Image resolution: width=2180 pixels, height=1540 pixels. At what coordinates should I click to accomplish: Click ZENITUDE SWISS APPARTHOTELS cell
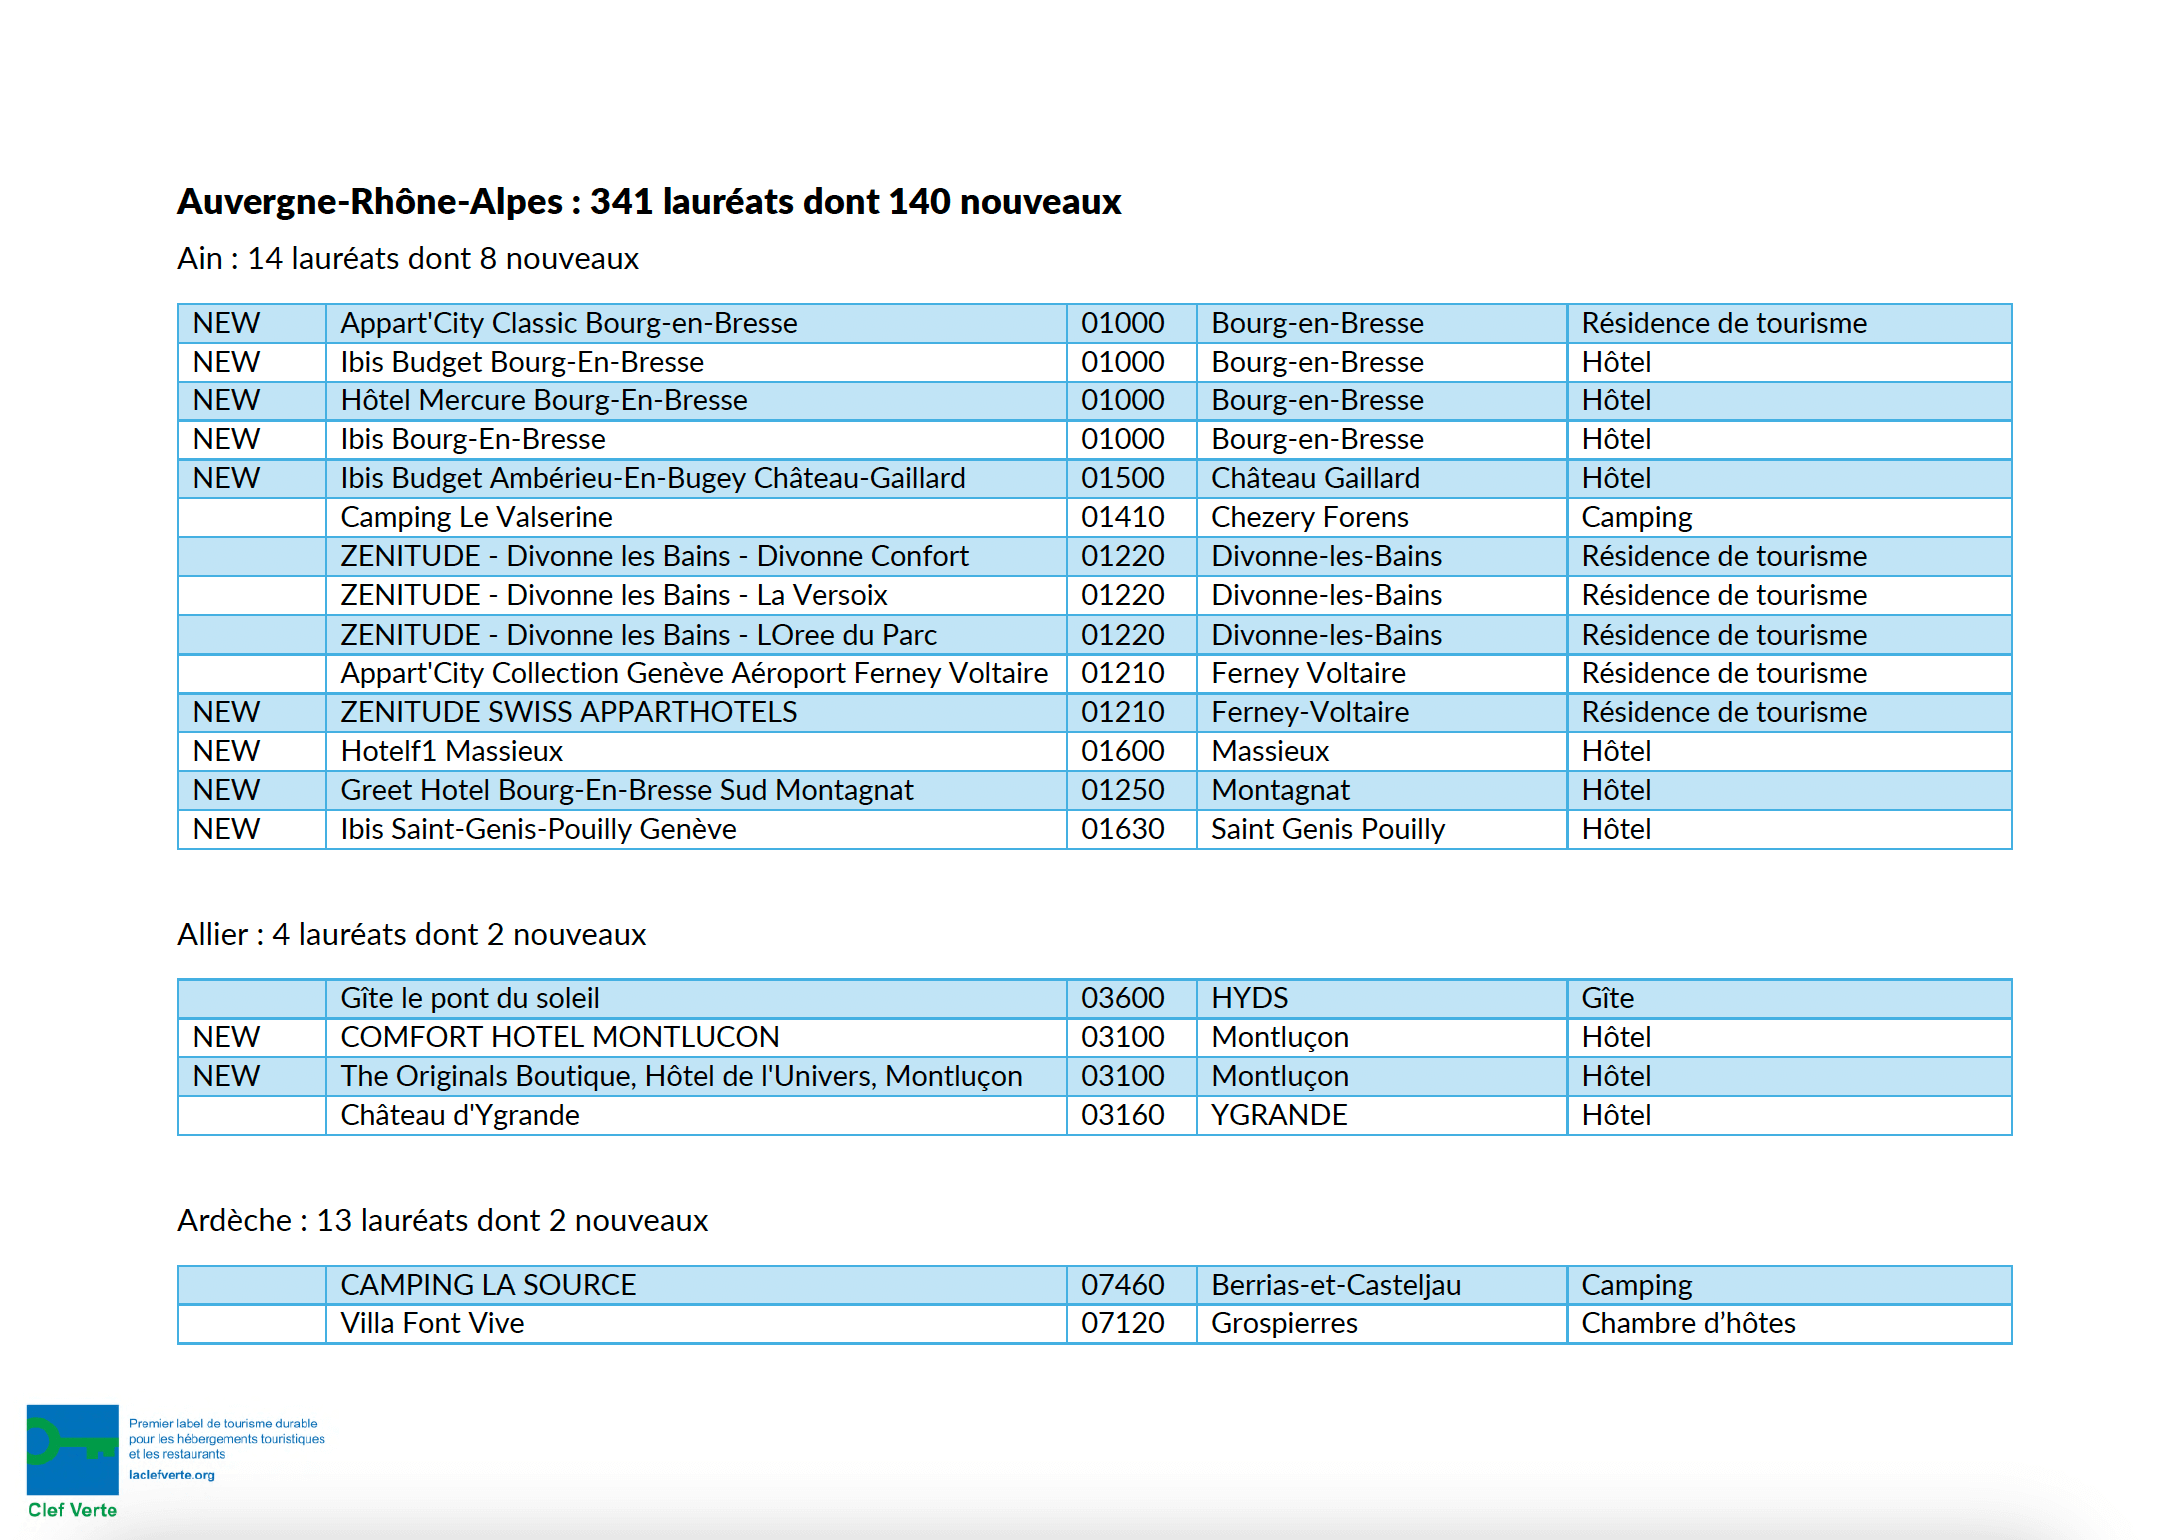(x=696, y=713)
